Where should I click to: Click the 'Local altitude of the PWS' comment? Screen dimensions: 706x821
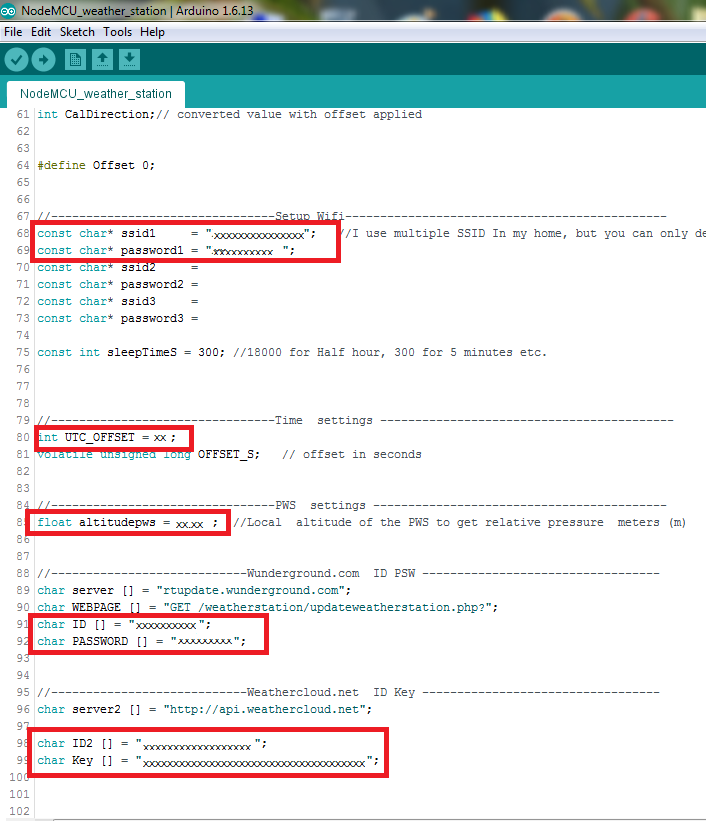(x=460, y=523)
